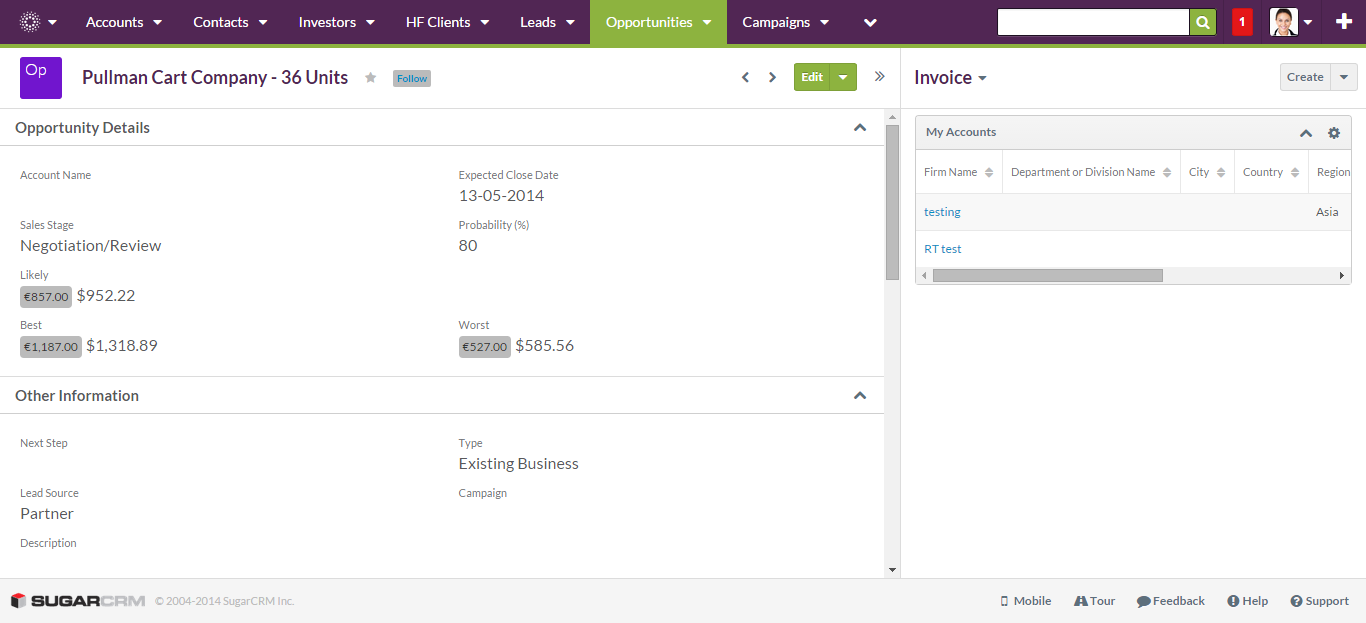
Task: Open the Investors module tab
Action: click(327, 22)
